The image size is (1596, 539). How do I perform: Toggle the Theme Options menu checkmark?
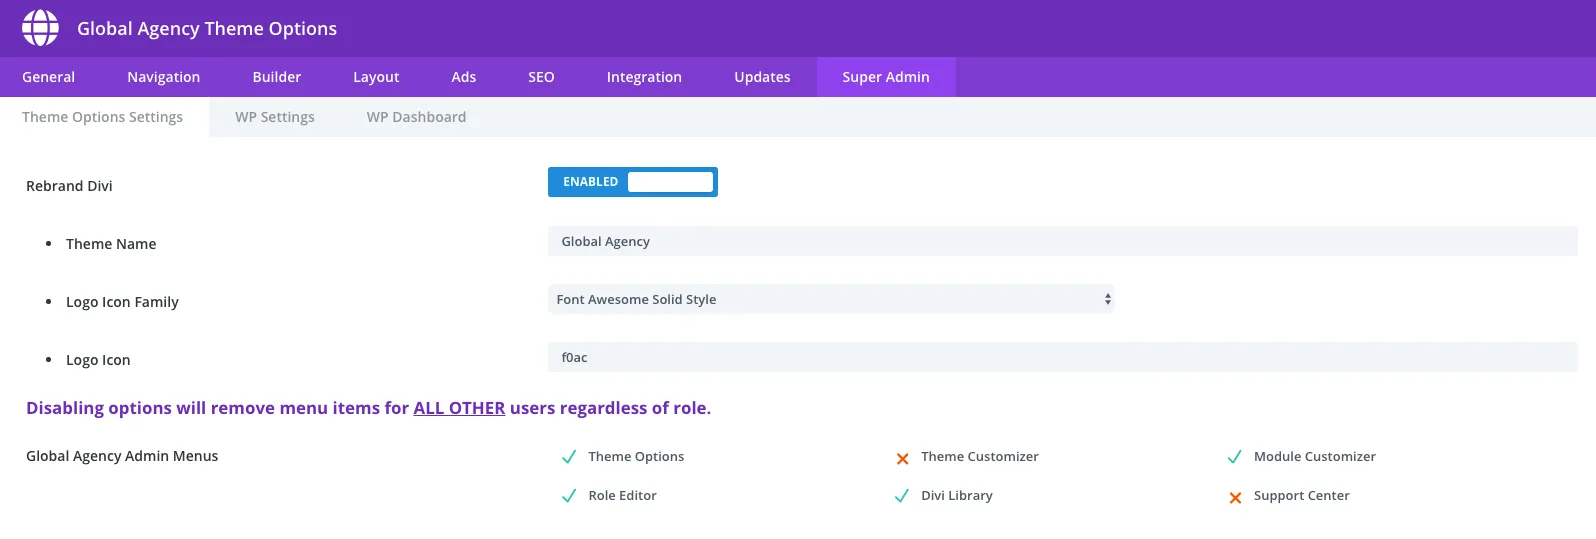click(x=569, y=457)
